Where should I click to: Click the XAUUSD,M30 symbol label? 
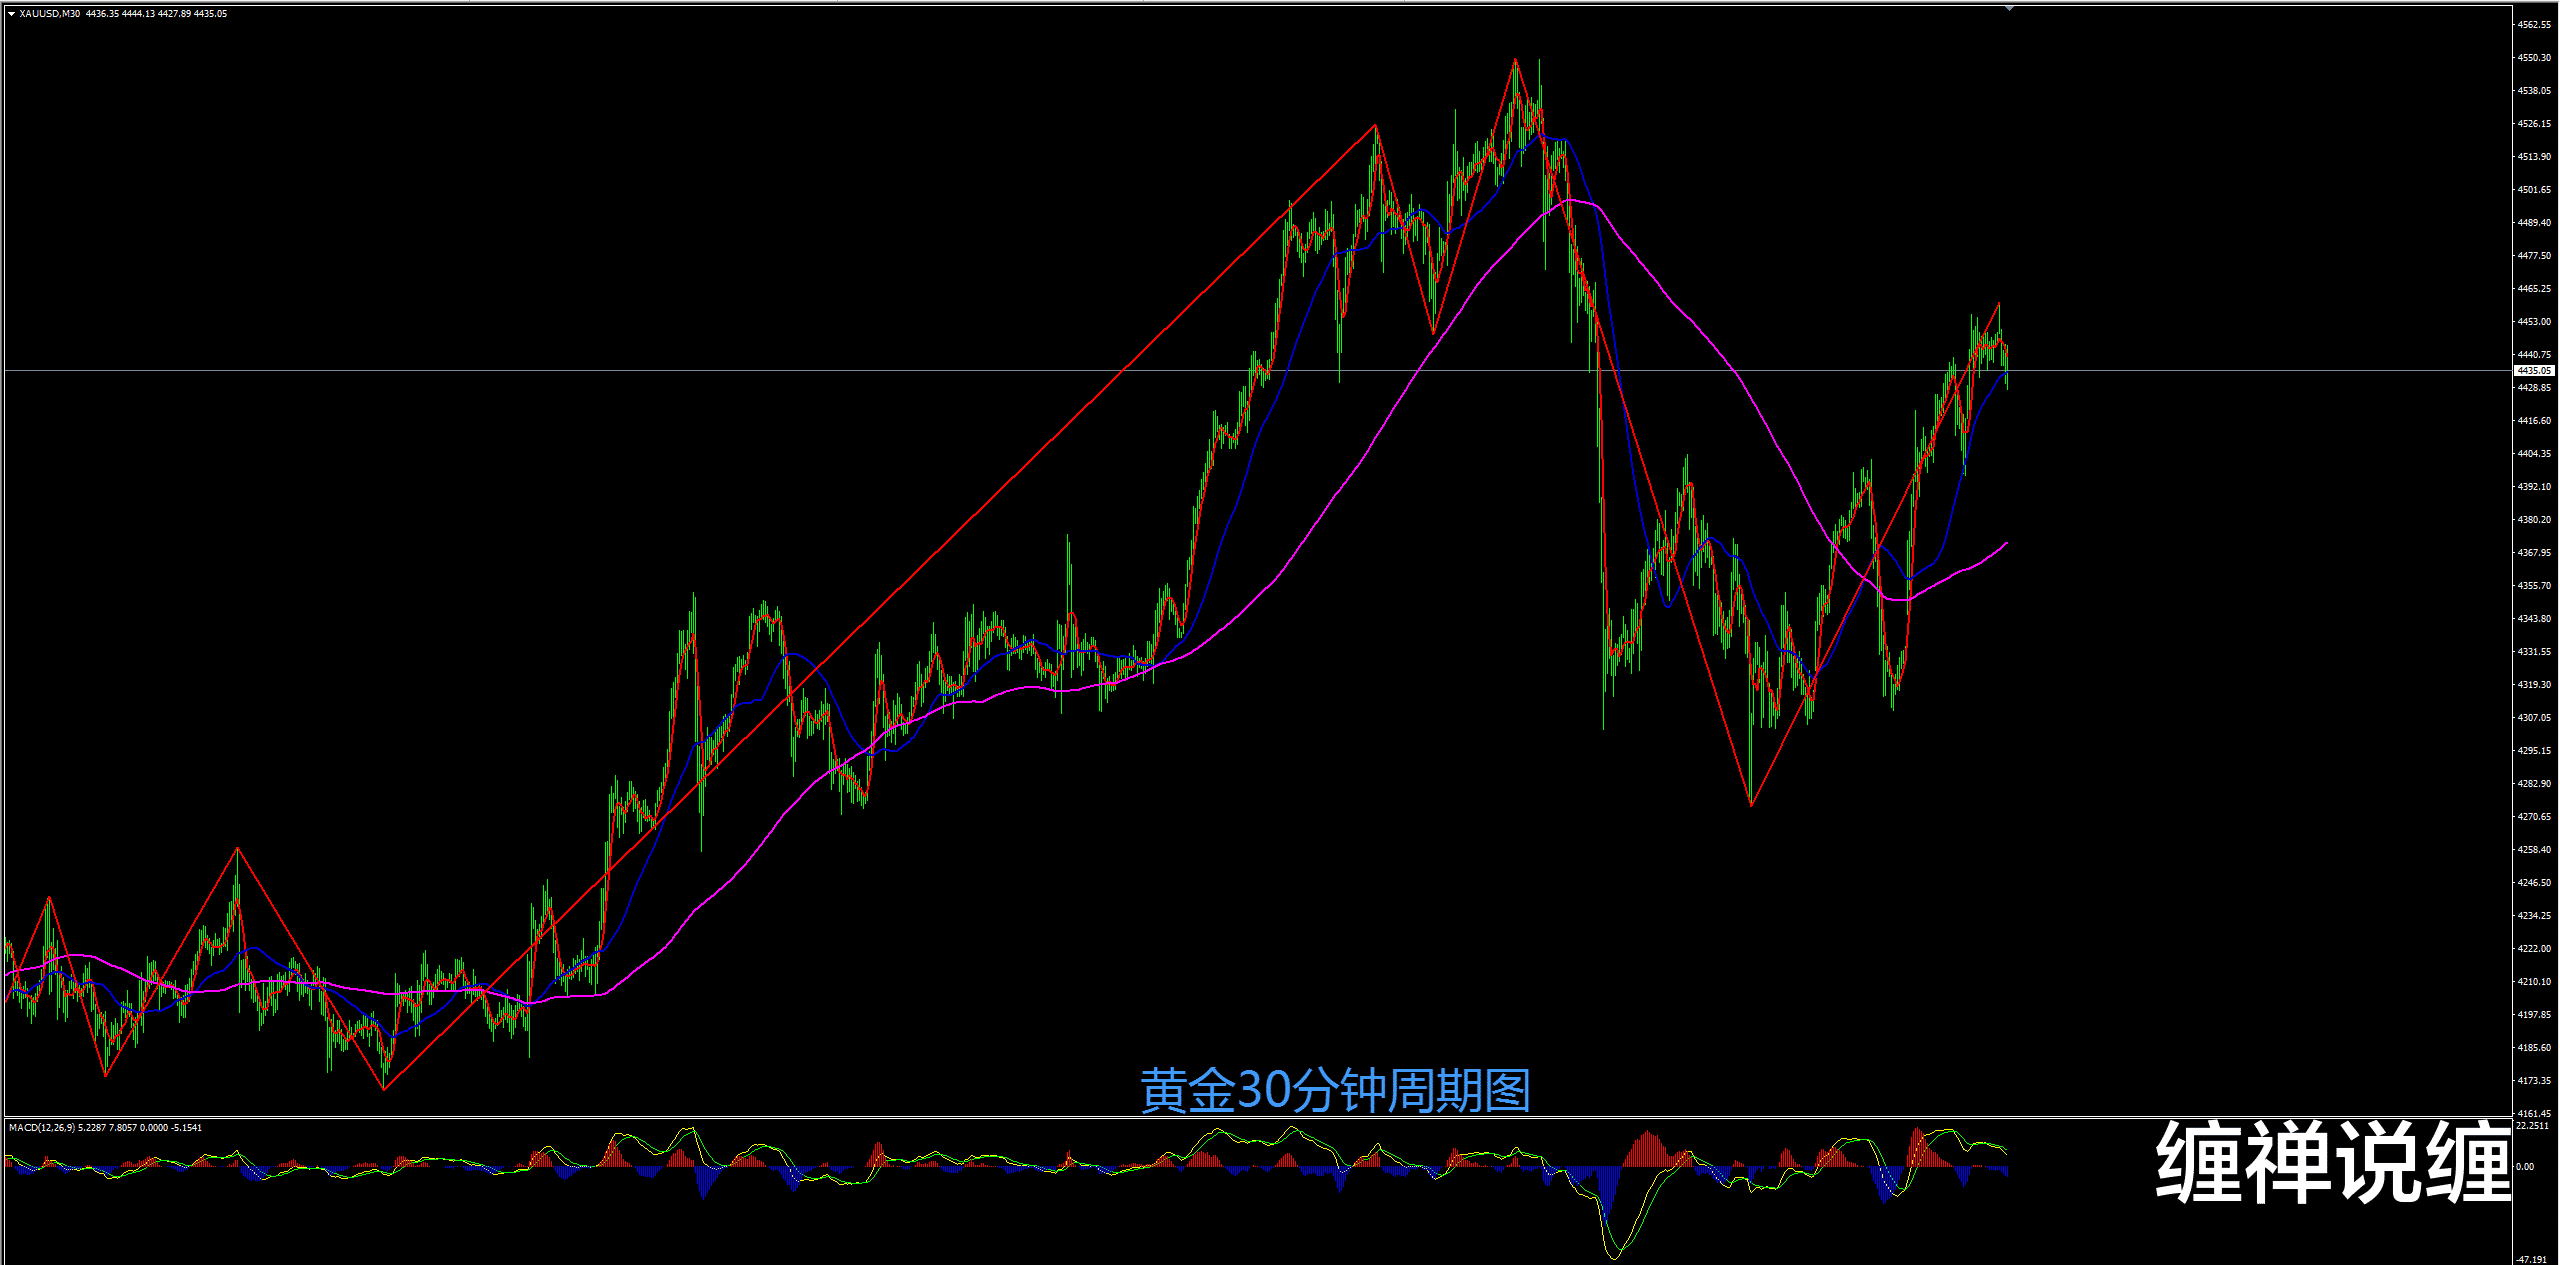50,14
